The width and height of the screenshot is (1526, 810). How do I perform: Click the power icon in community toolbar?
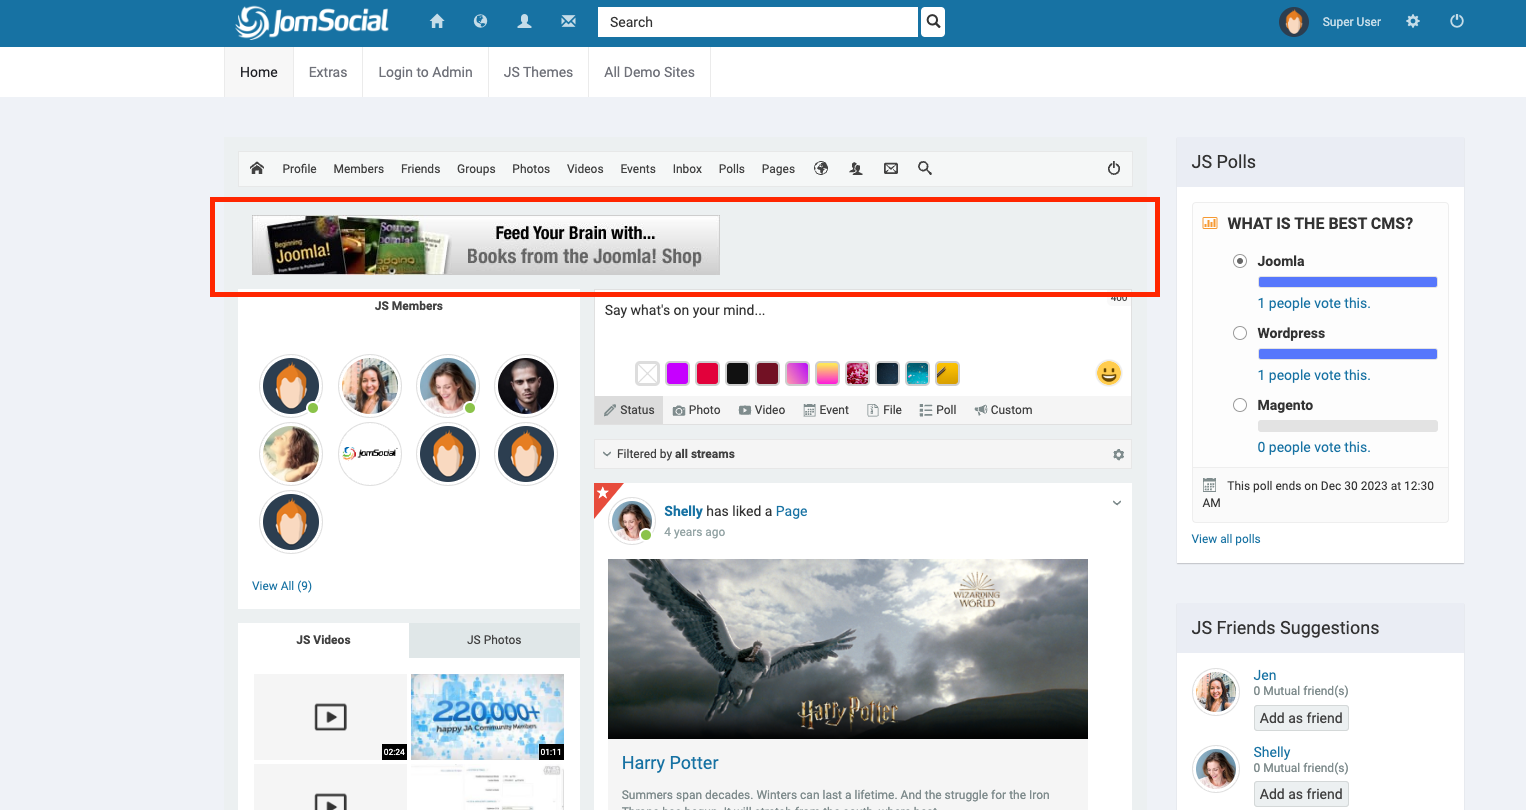pos(1114,168)
